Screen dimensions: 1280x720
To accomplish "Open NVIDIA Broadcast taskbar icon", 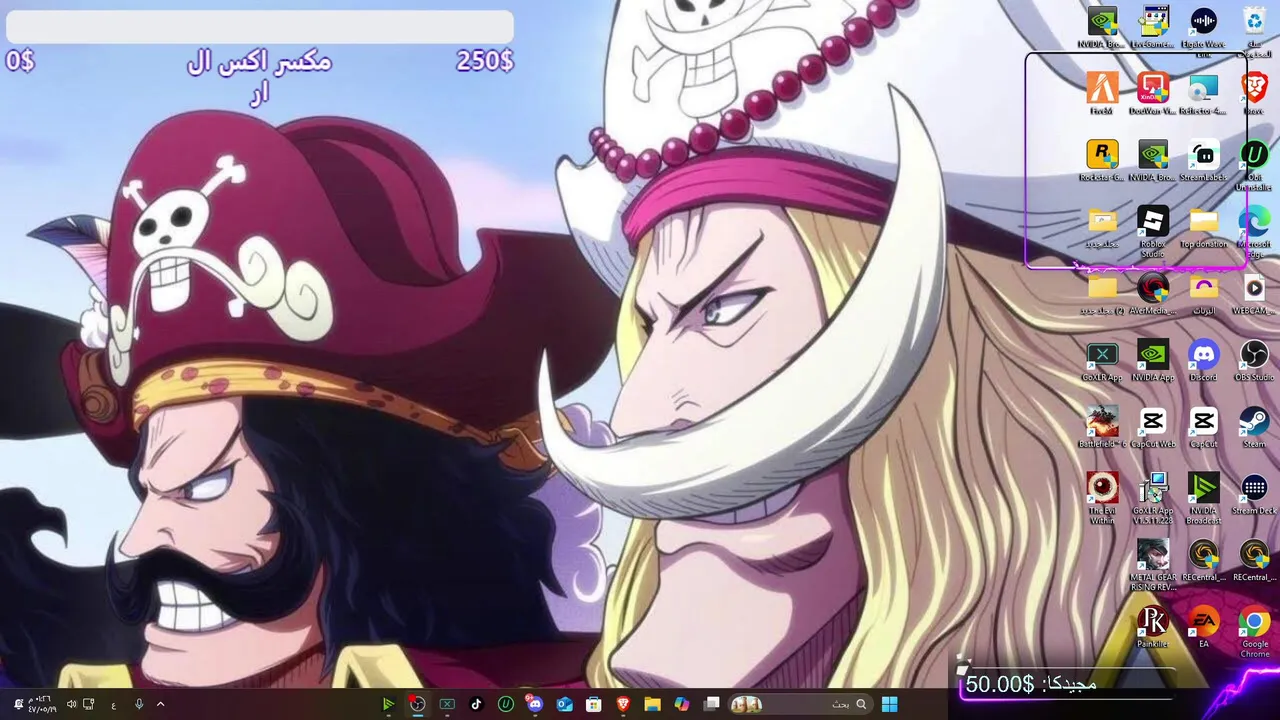I will click(x=388, y=704).
